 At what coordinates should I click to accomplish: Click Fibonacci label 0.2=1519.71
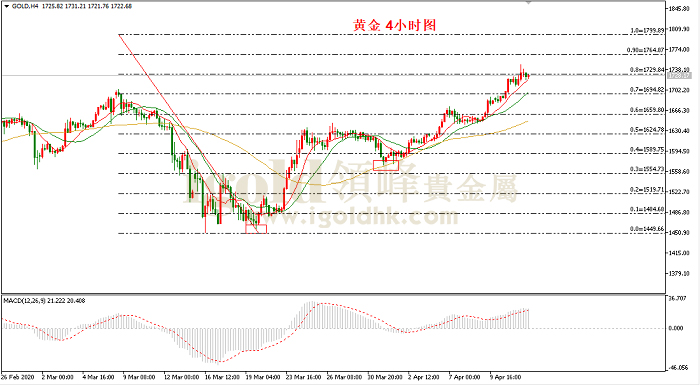pyautogui.click(x=647, y=189)
